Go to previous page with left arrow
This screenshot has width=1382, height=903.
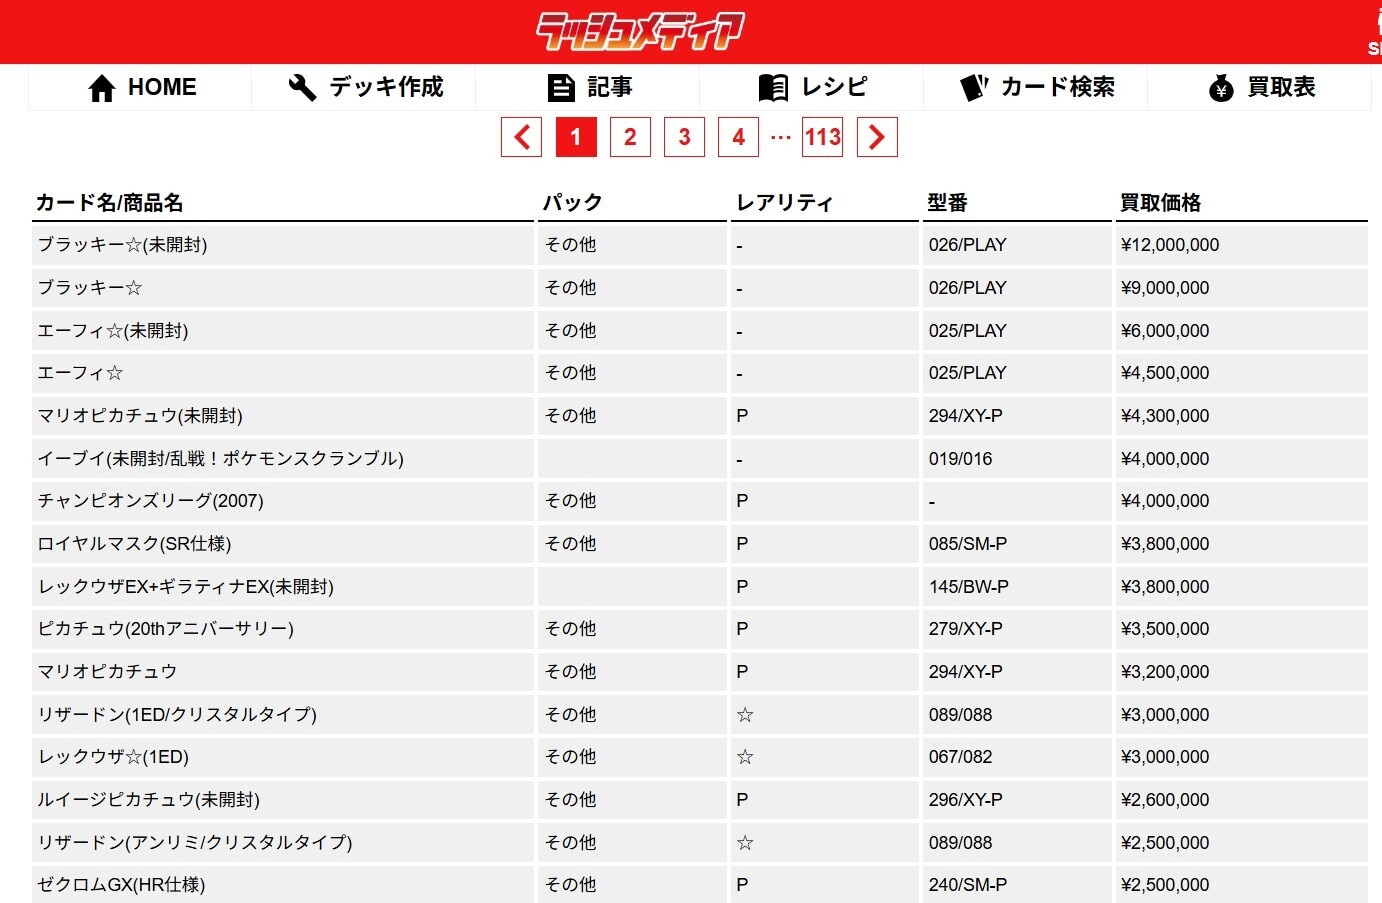click(x=521, y=137)
